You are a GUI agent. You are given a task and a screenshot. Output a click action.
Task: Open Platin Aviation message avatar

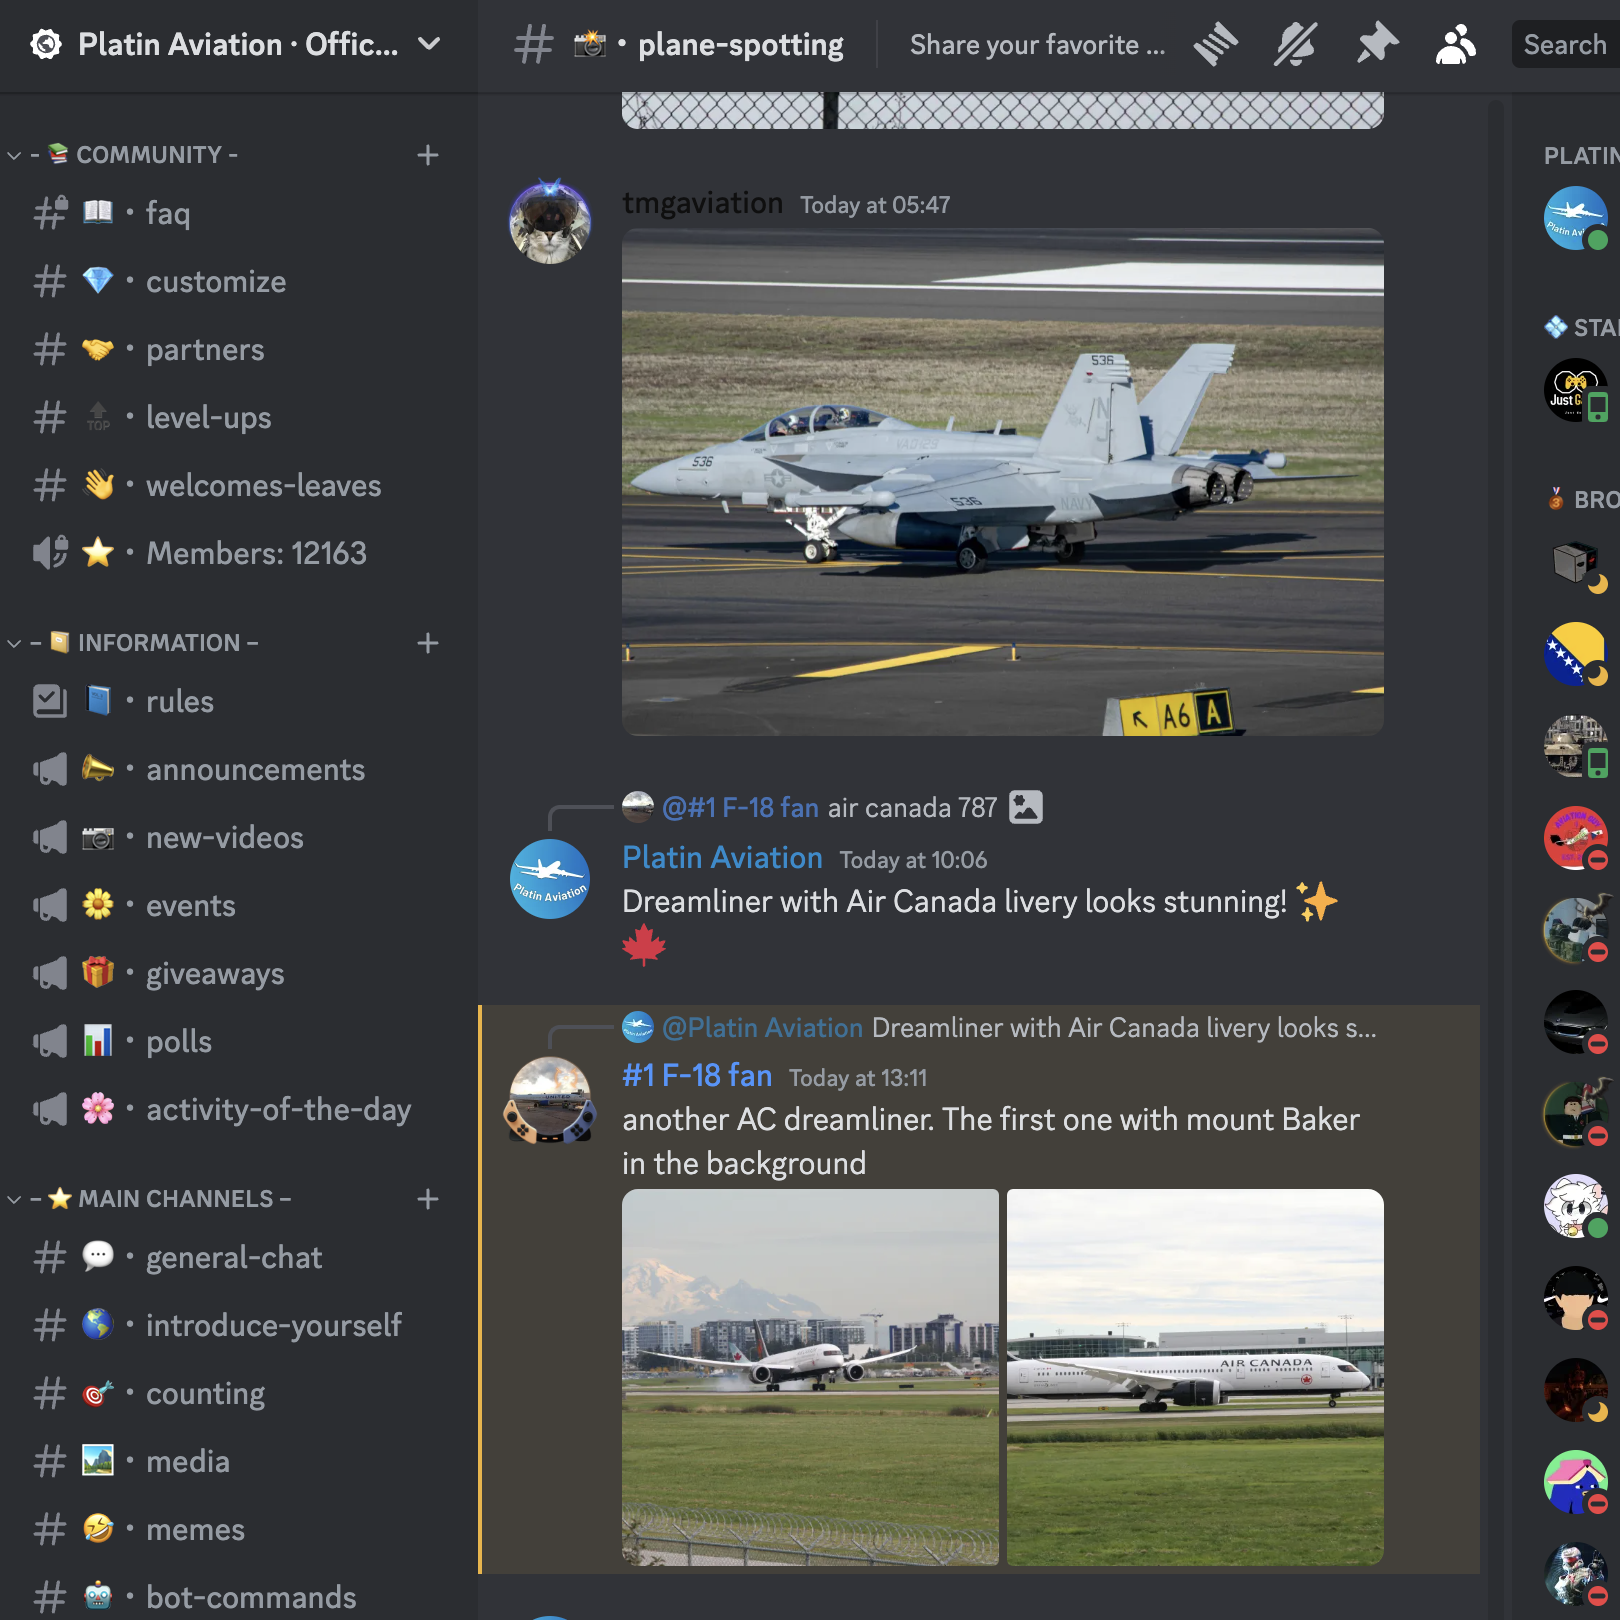click(550, 879)
